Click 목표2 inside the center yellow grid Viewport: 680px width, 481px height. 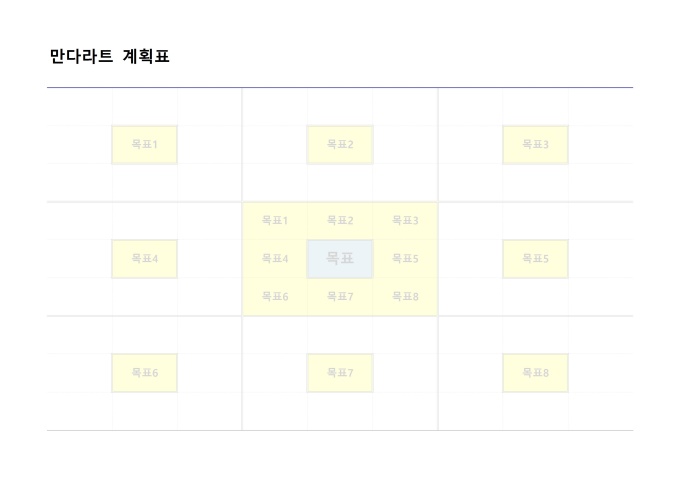(340, 221)
